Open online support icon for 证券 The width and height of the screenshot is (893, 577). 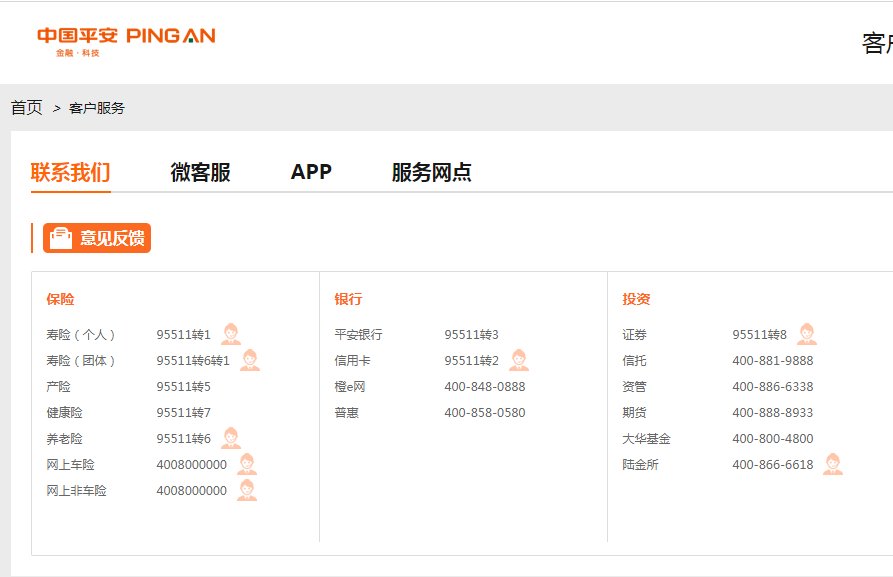tap(808, 334)
